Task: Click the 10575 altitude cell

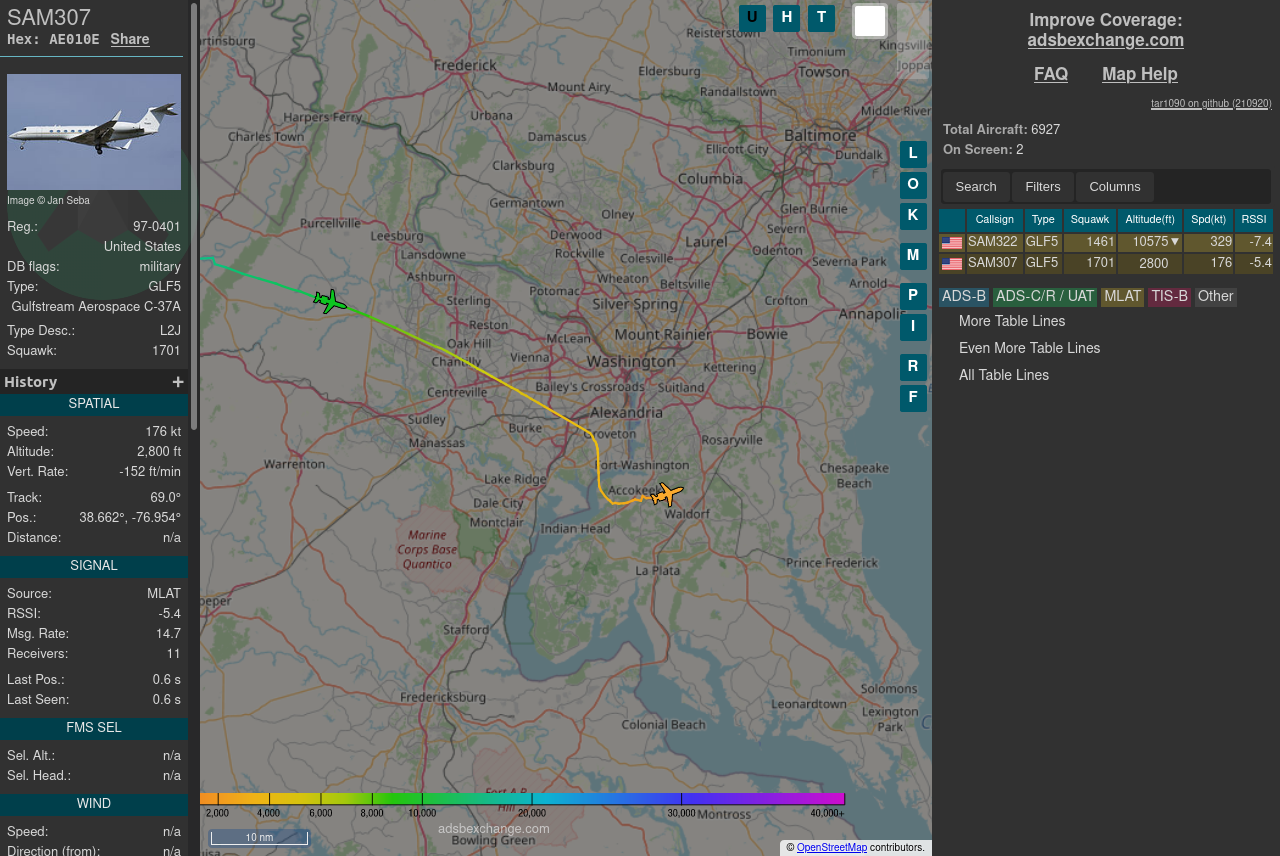Action: (1150, 242)
